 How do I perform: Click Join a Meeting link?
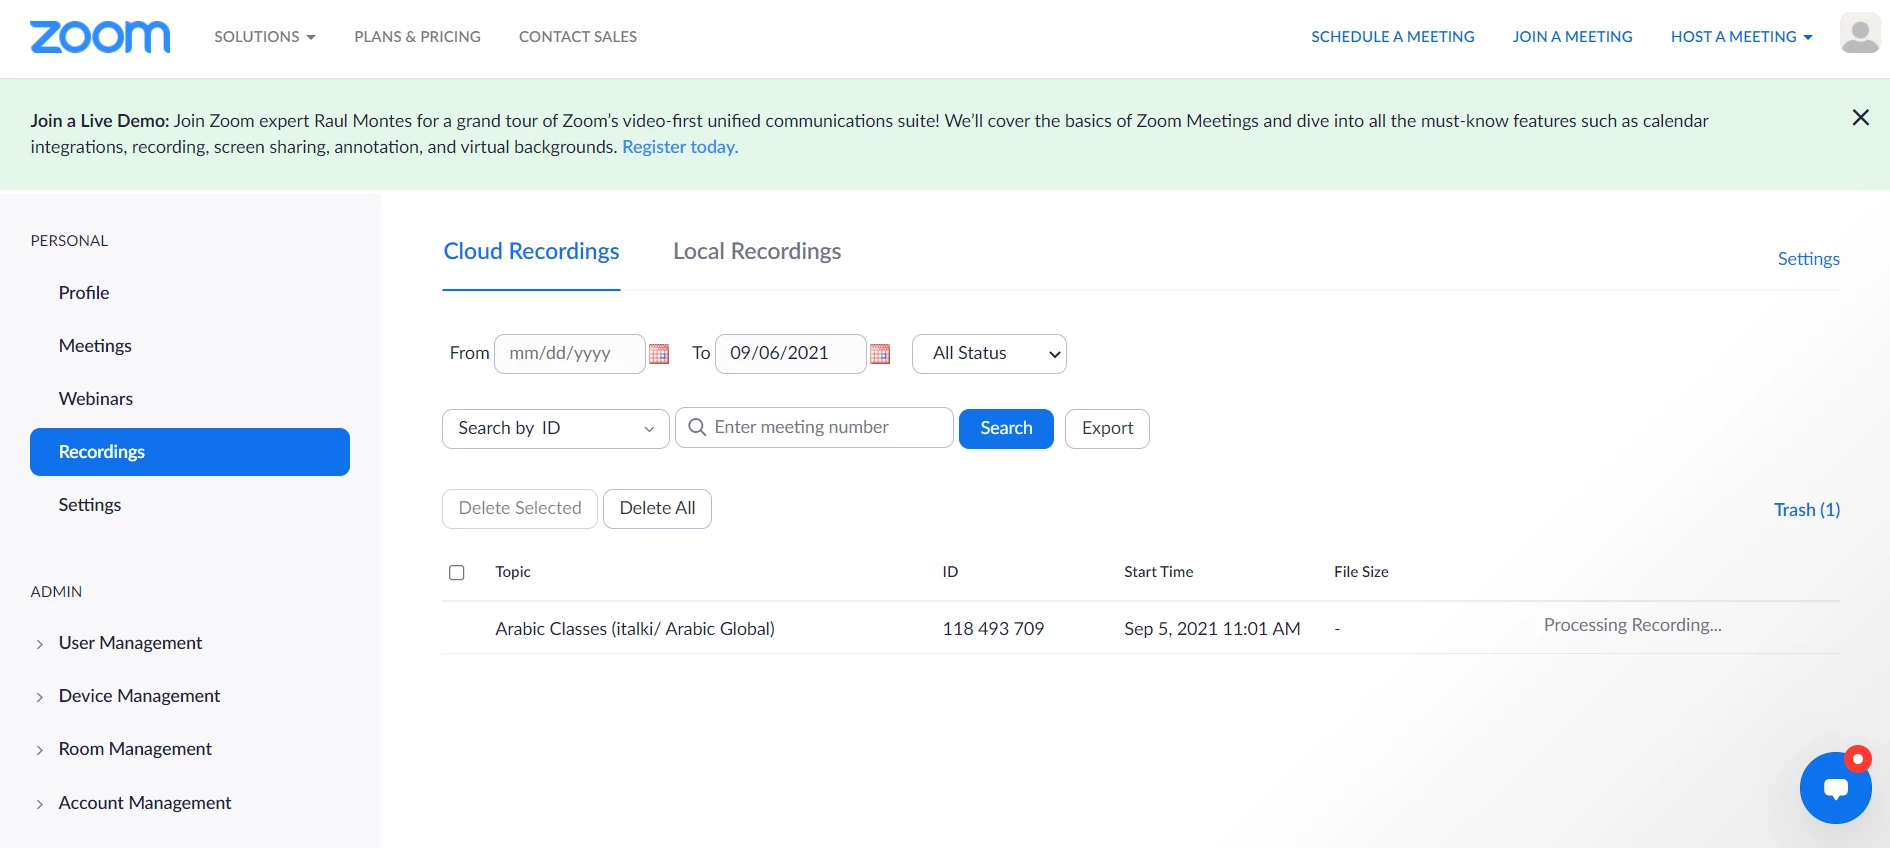point(1572,37)
